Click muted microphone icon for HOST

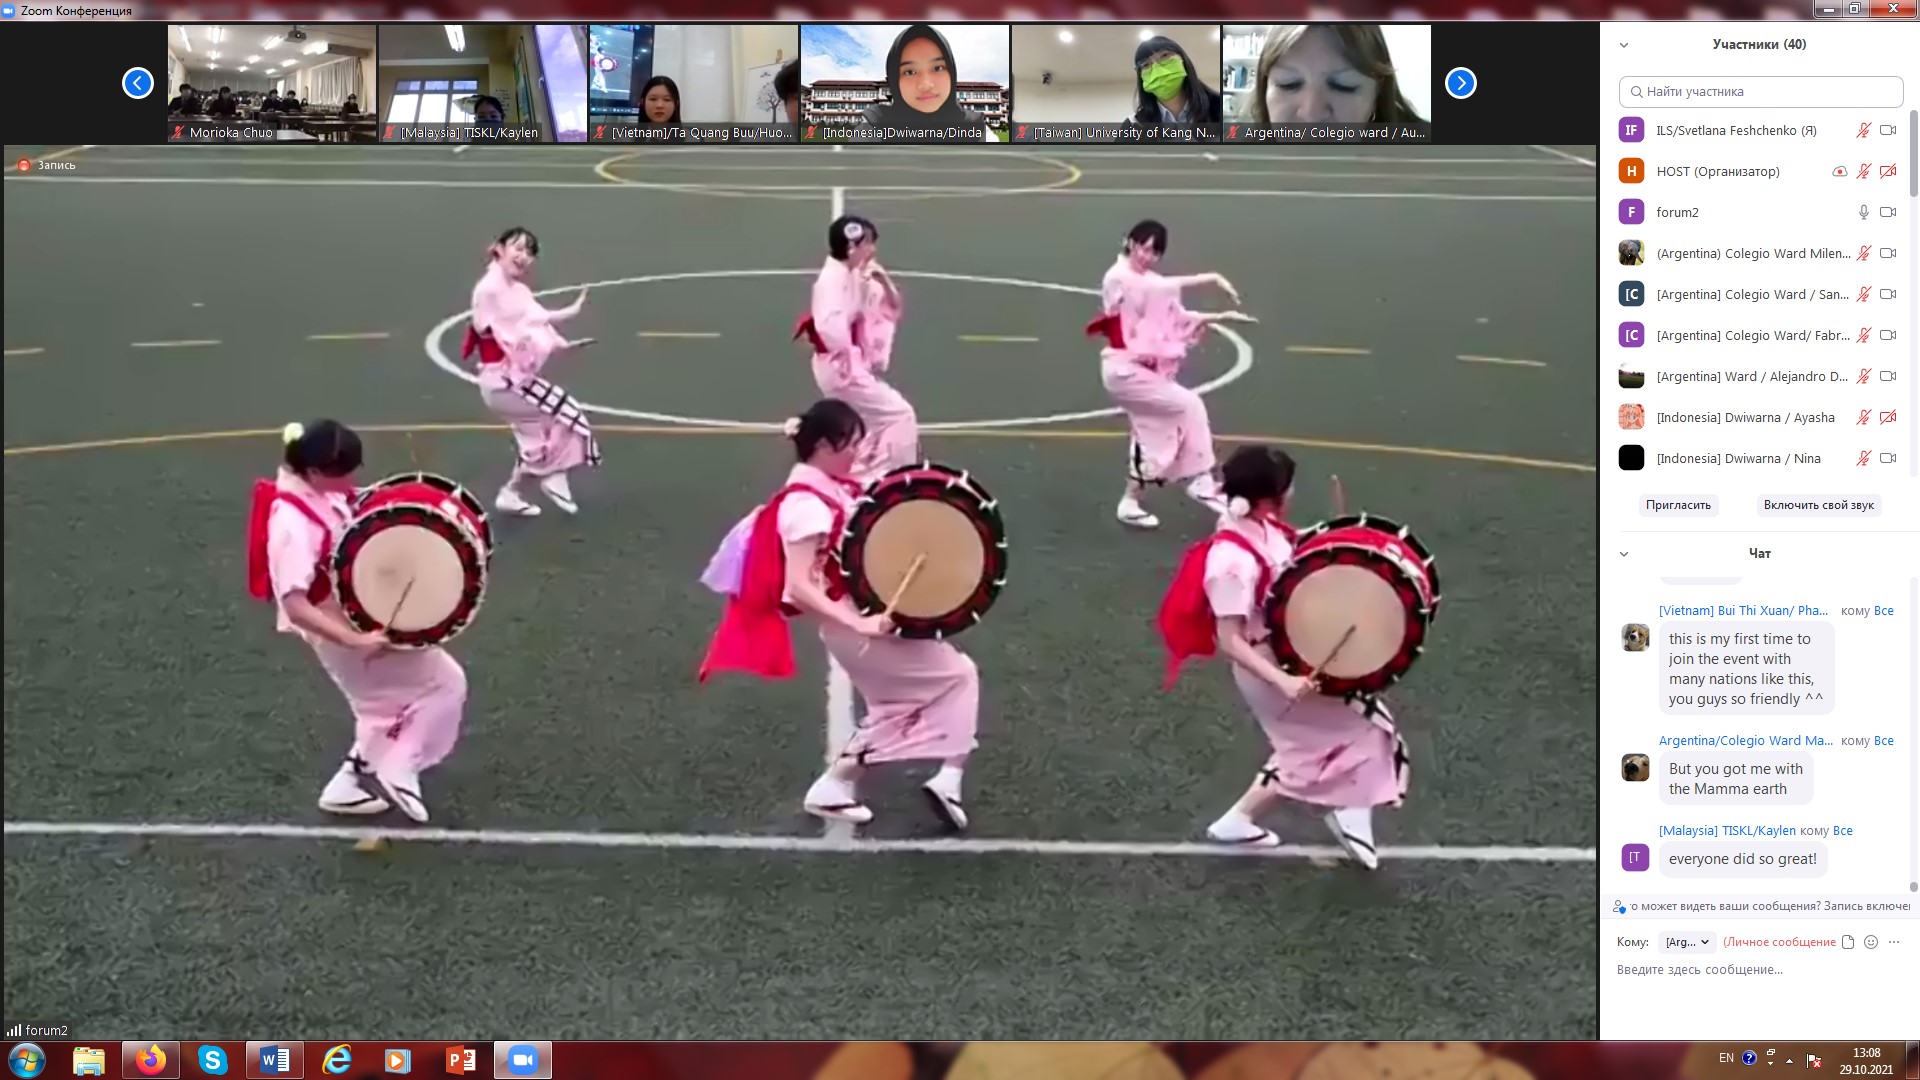pyautogui.click(x=1864, y=171)
